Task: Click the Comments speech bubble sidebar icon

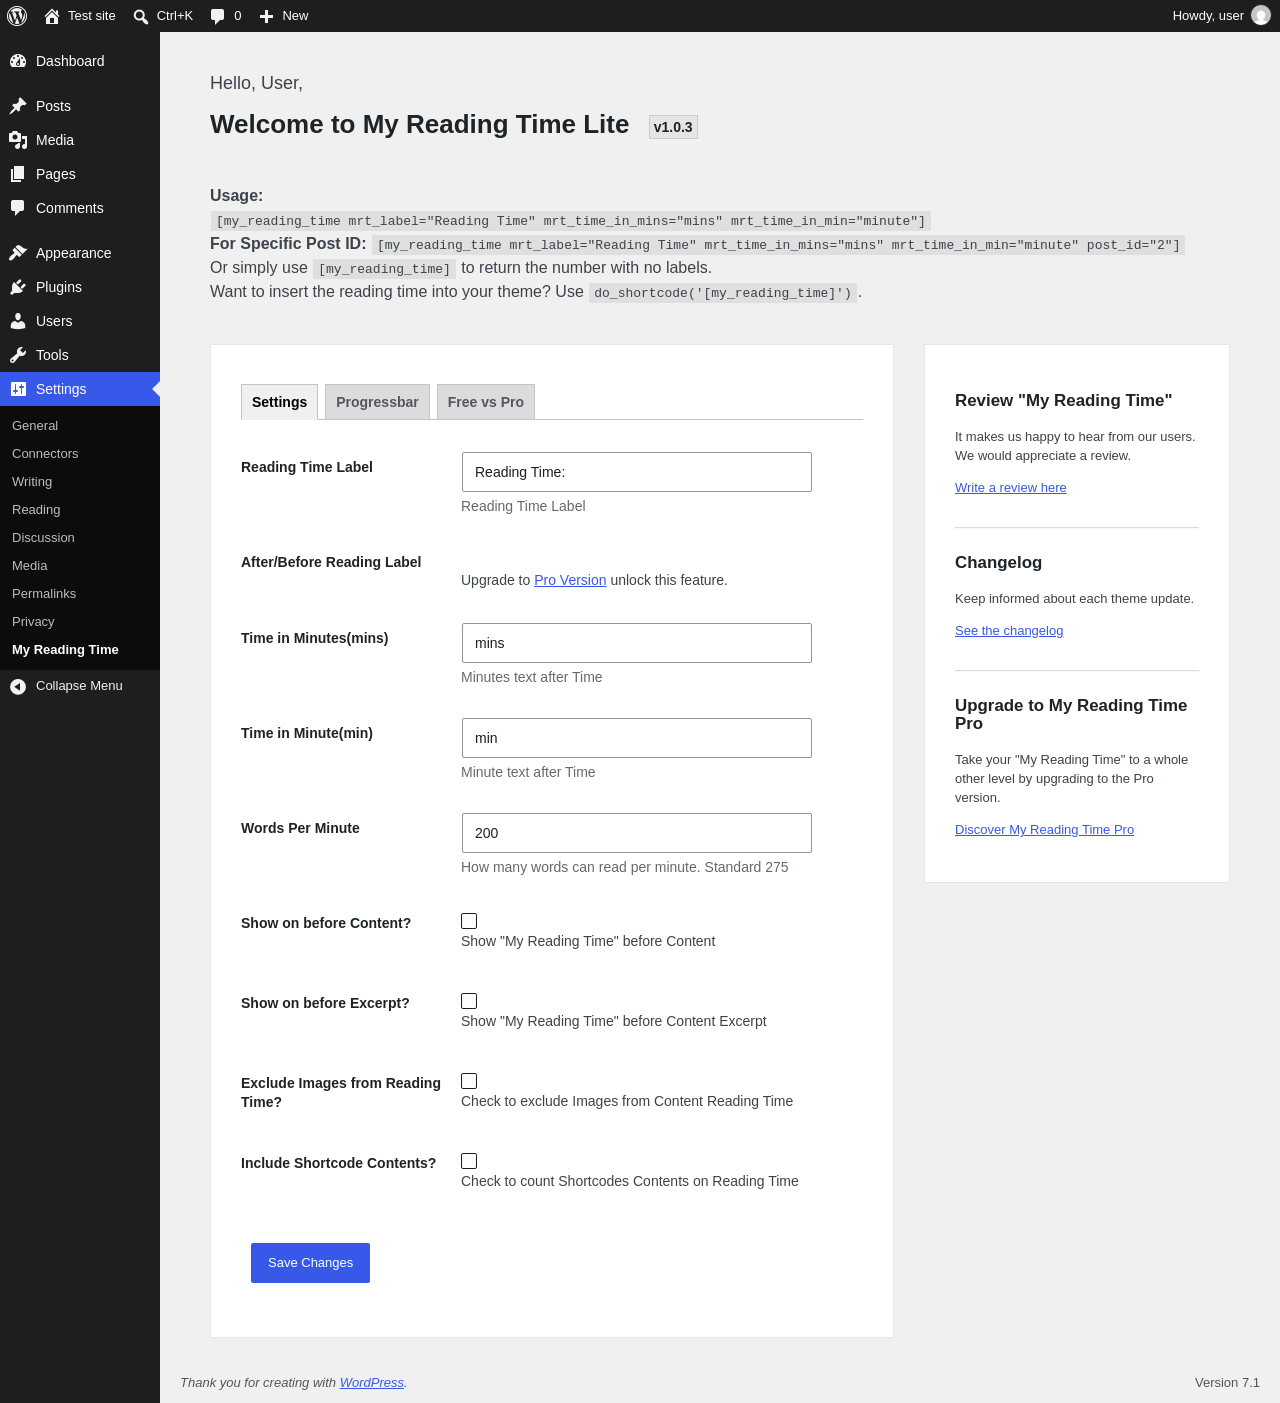Action: [18, 208]
